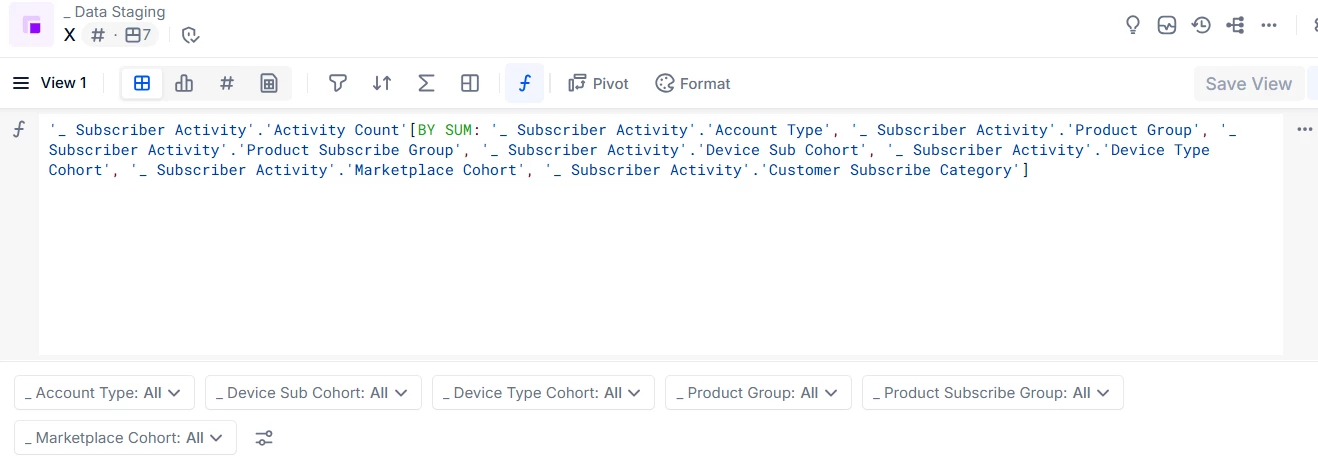Open the column layout icon
1318x456 pixels.
(x=470, y=83)
